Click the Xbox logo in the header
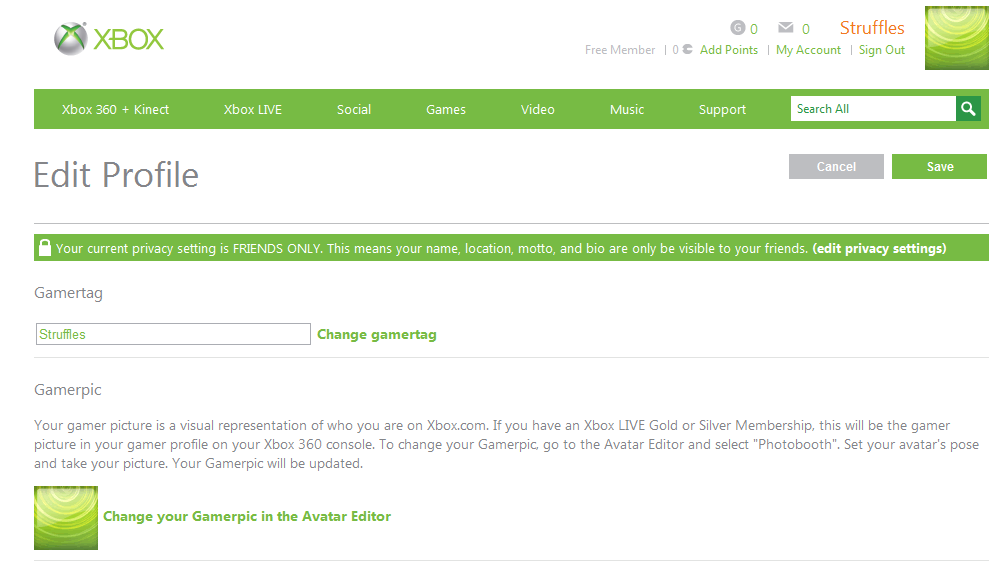 109,39
